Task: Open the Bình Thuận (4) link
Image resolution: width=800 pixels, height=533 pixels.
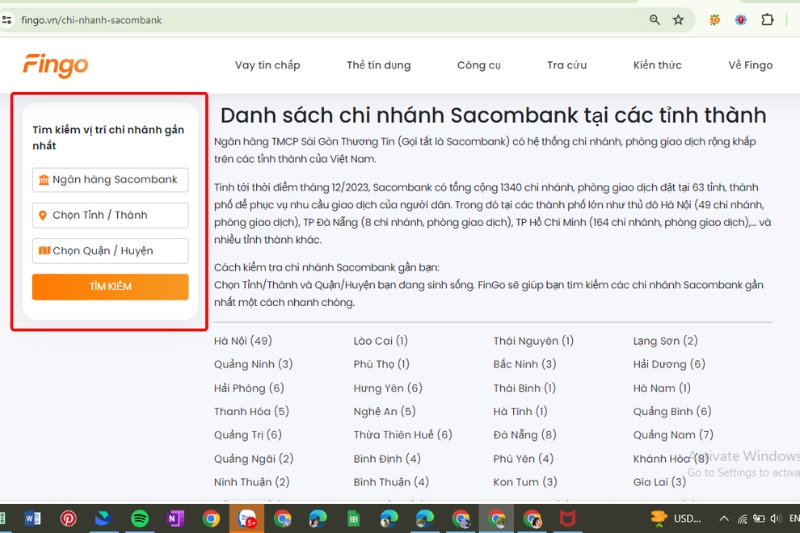Action: coord(391,481)
